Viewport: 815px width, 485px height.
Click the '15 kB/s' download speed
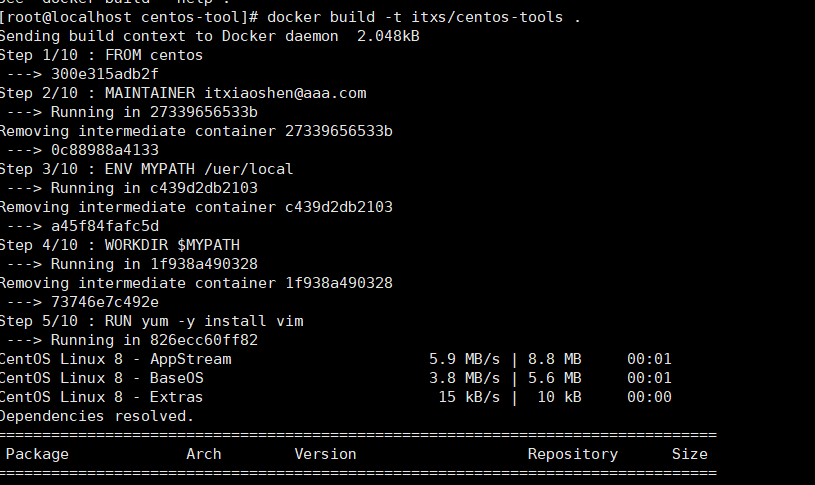[469, 397]
